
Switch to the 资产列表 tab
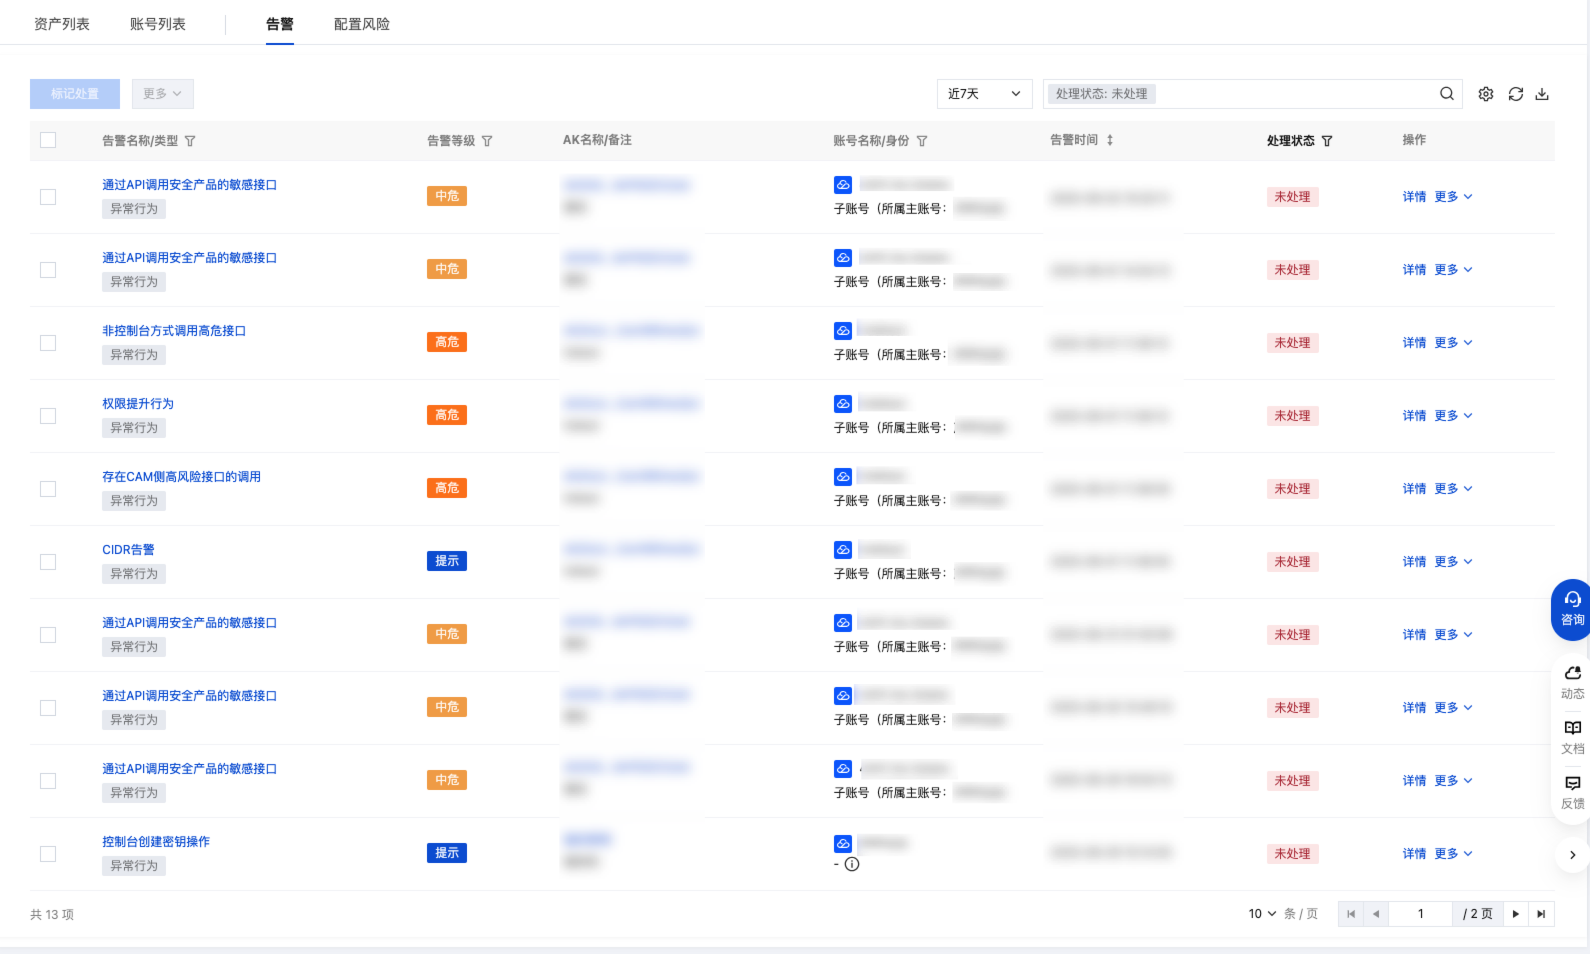tap(62, 24)
